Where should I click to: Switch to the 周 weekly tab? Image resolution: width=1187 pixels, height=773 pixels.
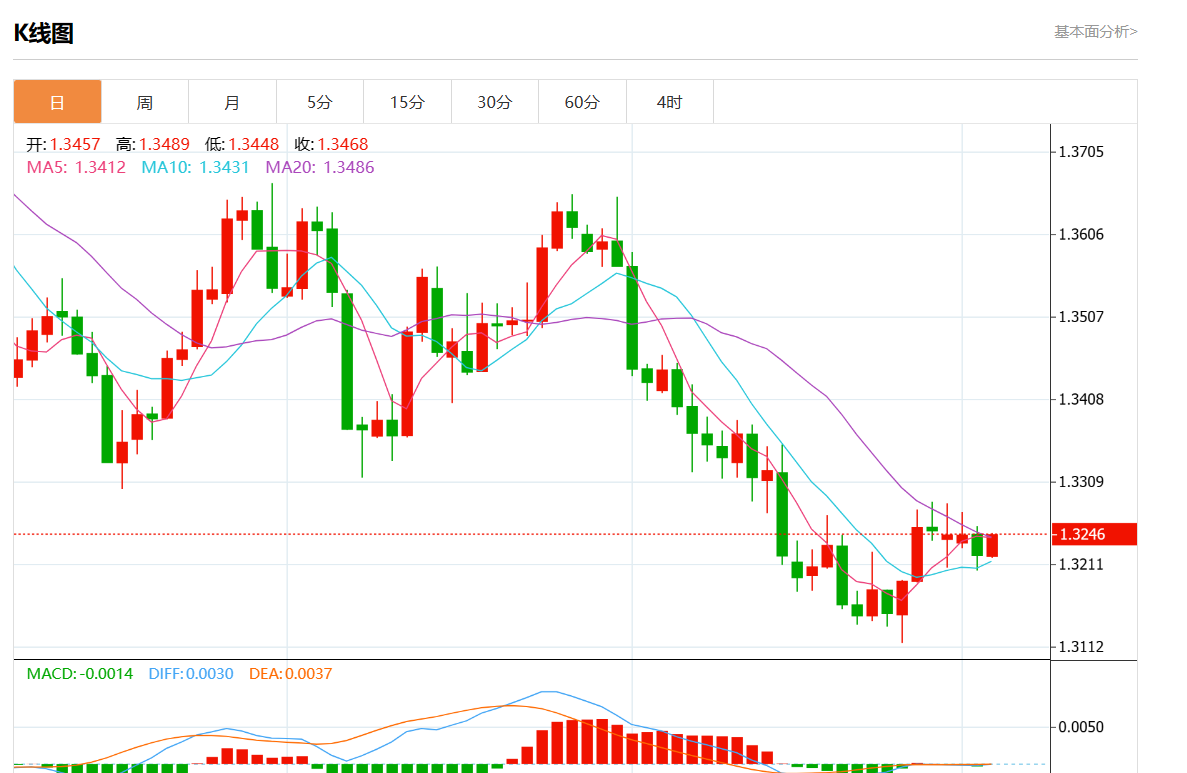pos(145,101)
